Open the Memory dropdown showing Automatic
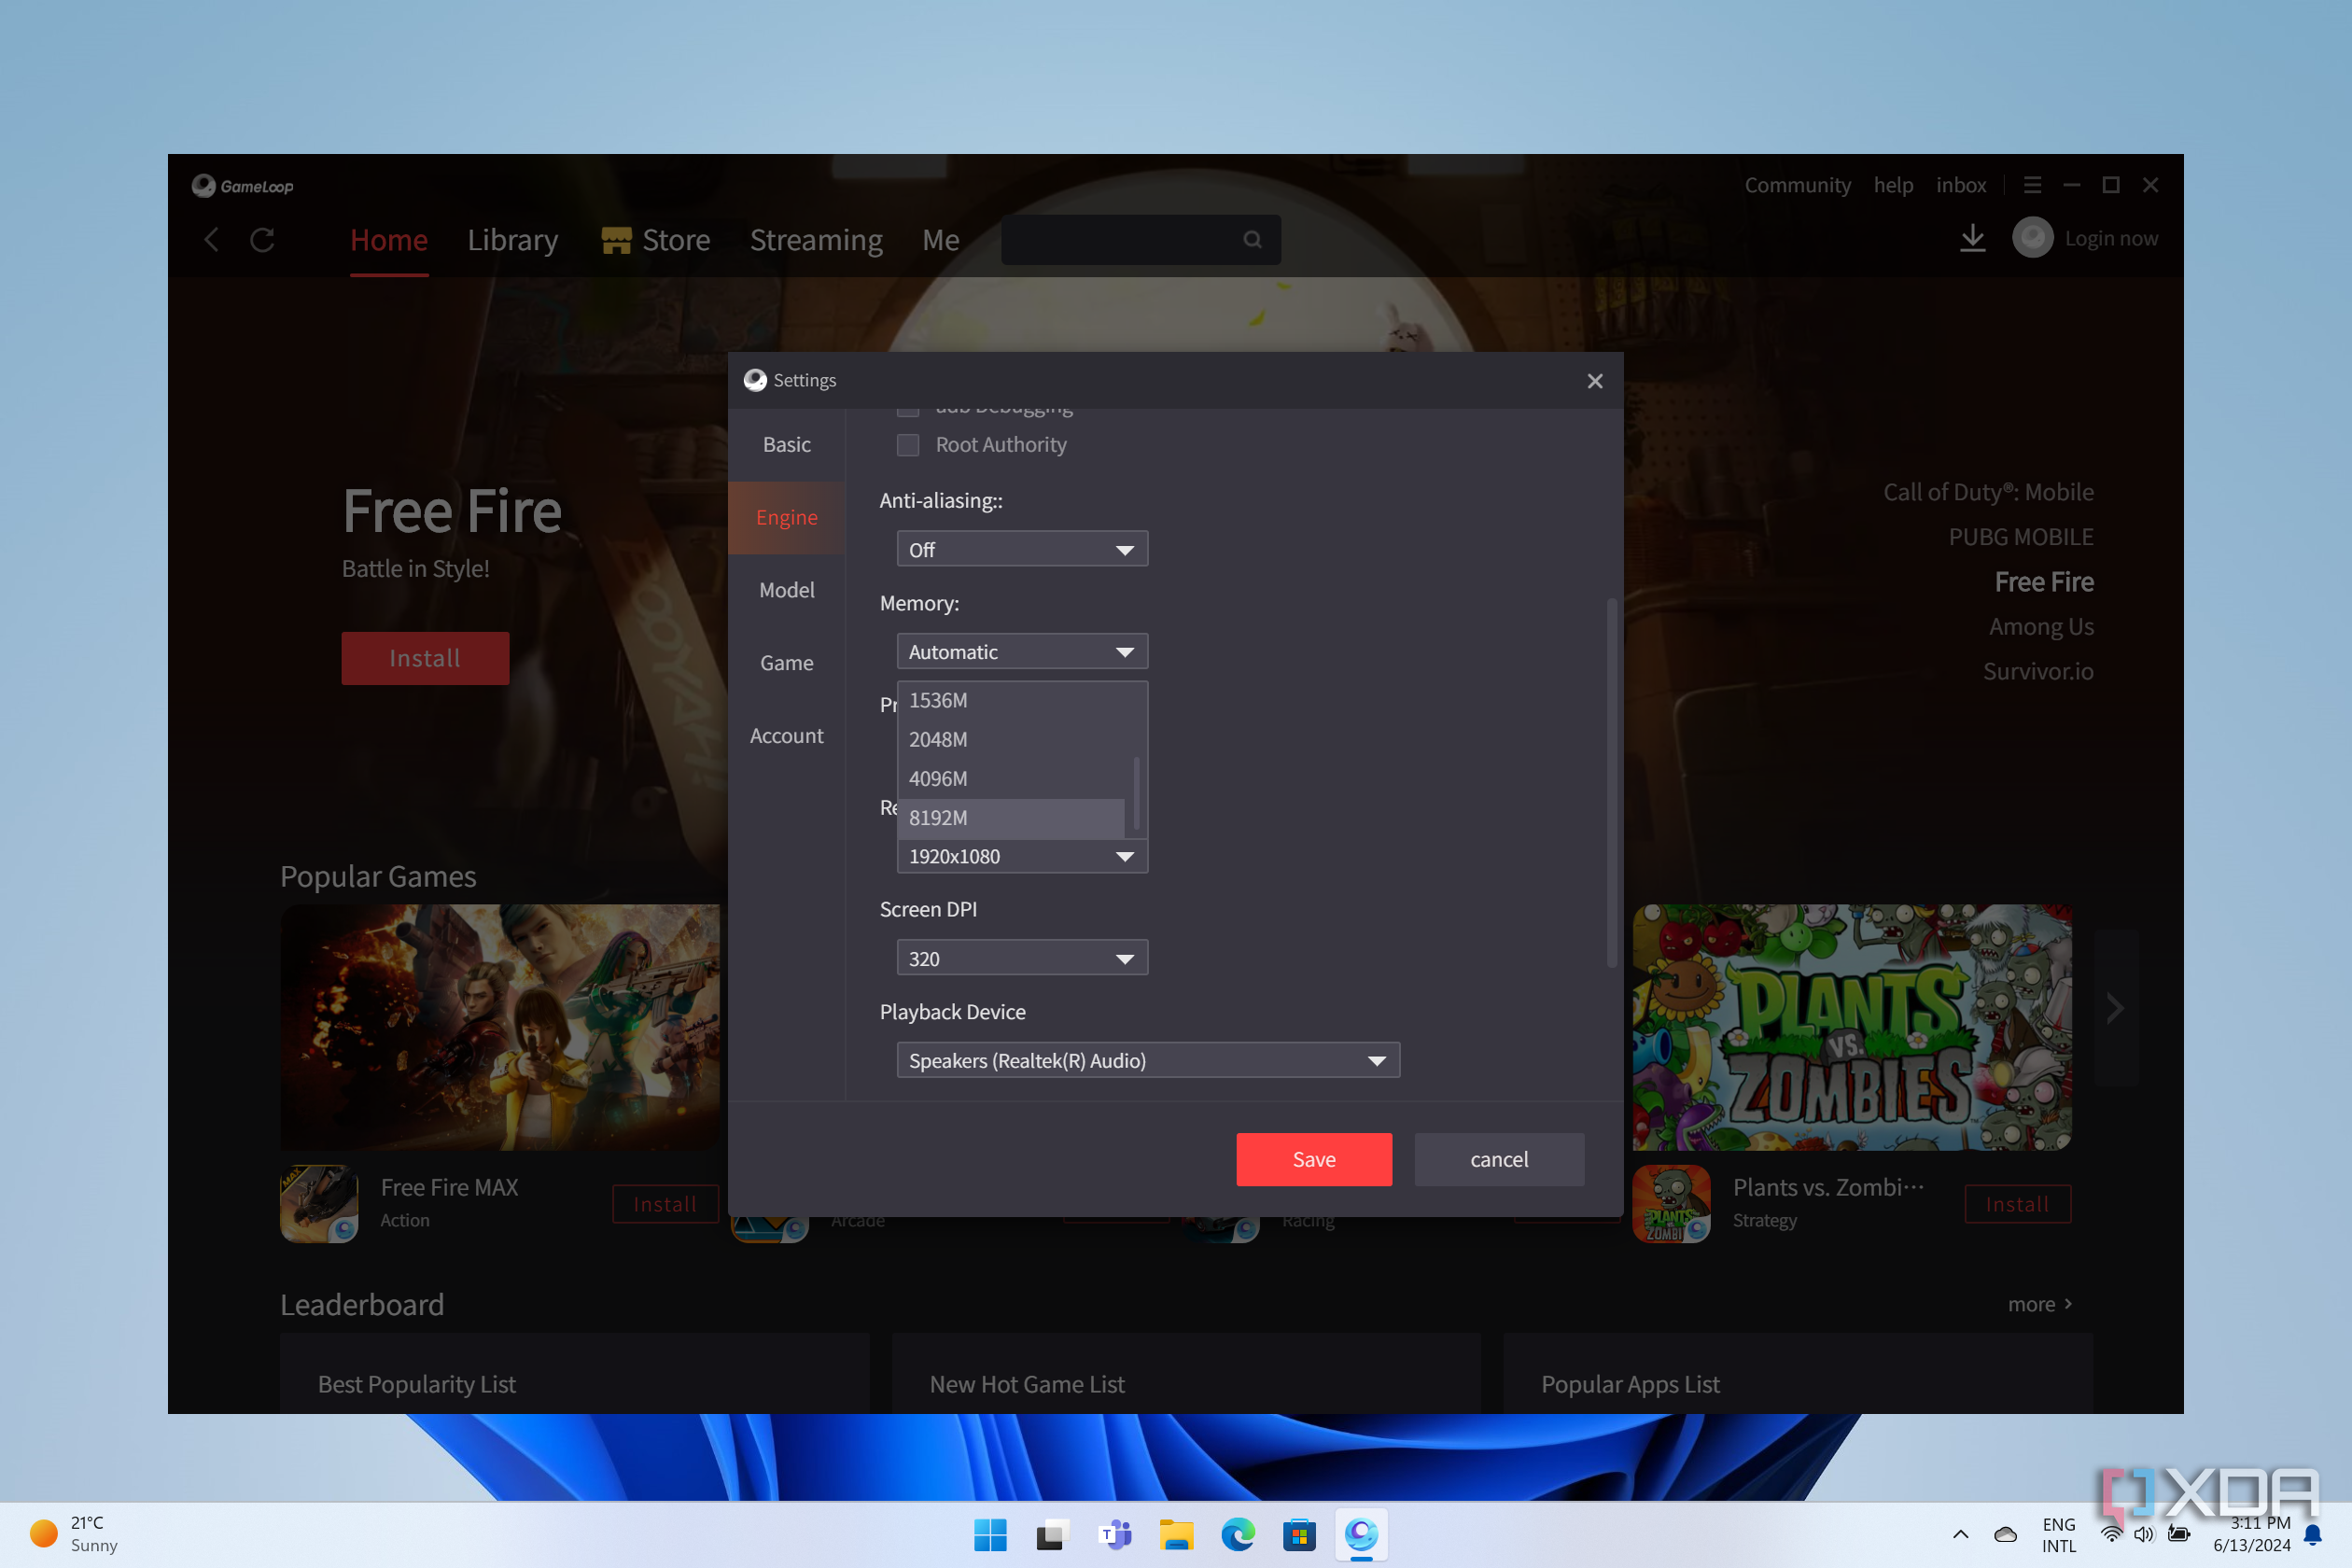The height and width of the screenshot is (1568, 2352). 1022,652
